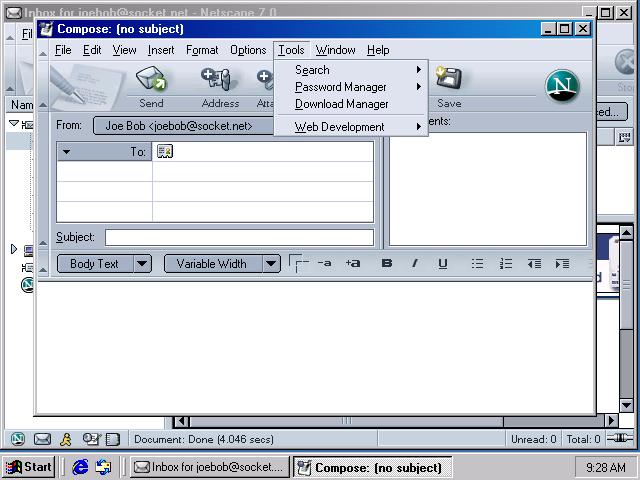Open the Start menu
The height and width of the screenshot is (480, 640).
(x=29, y=467)
